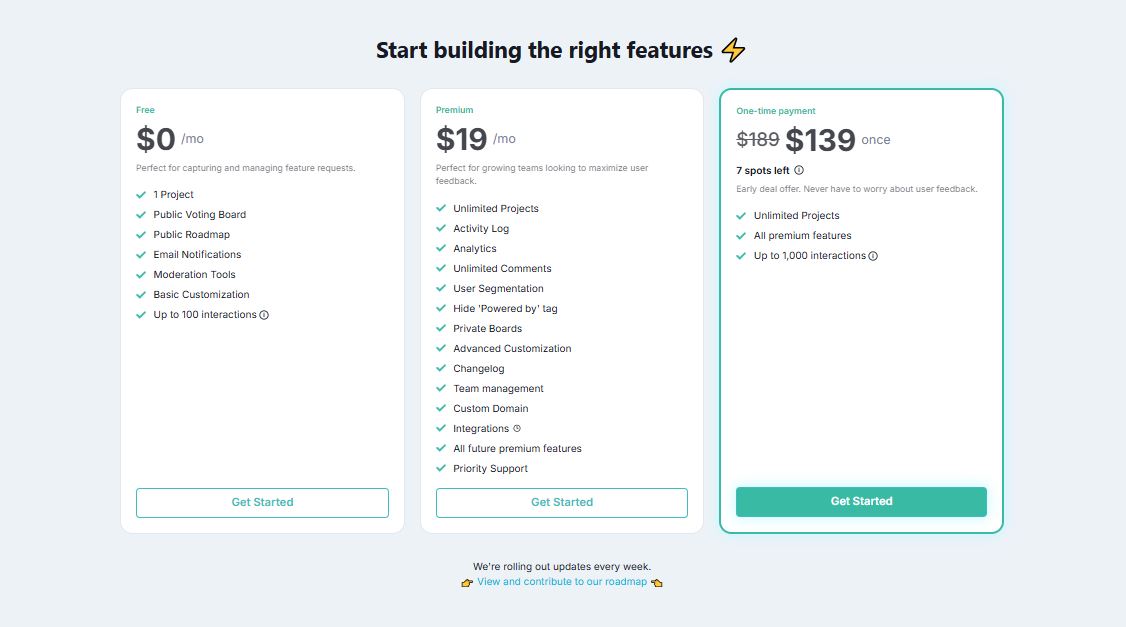Click the info icon beside '7 spots left'

[800, 170]
